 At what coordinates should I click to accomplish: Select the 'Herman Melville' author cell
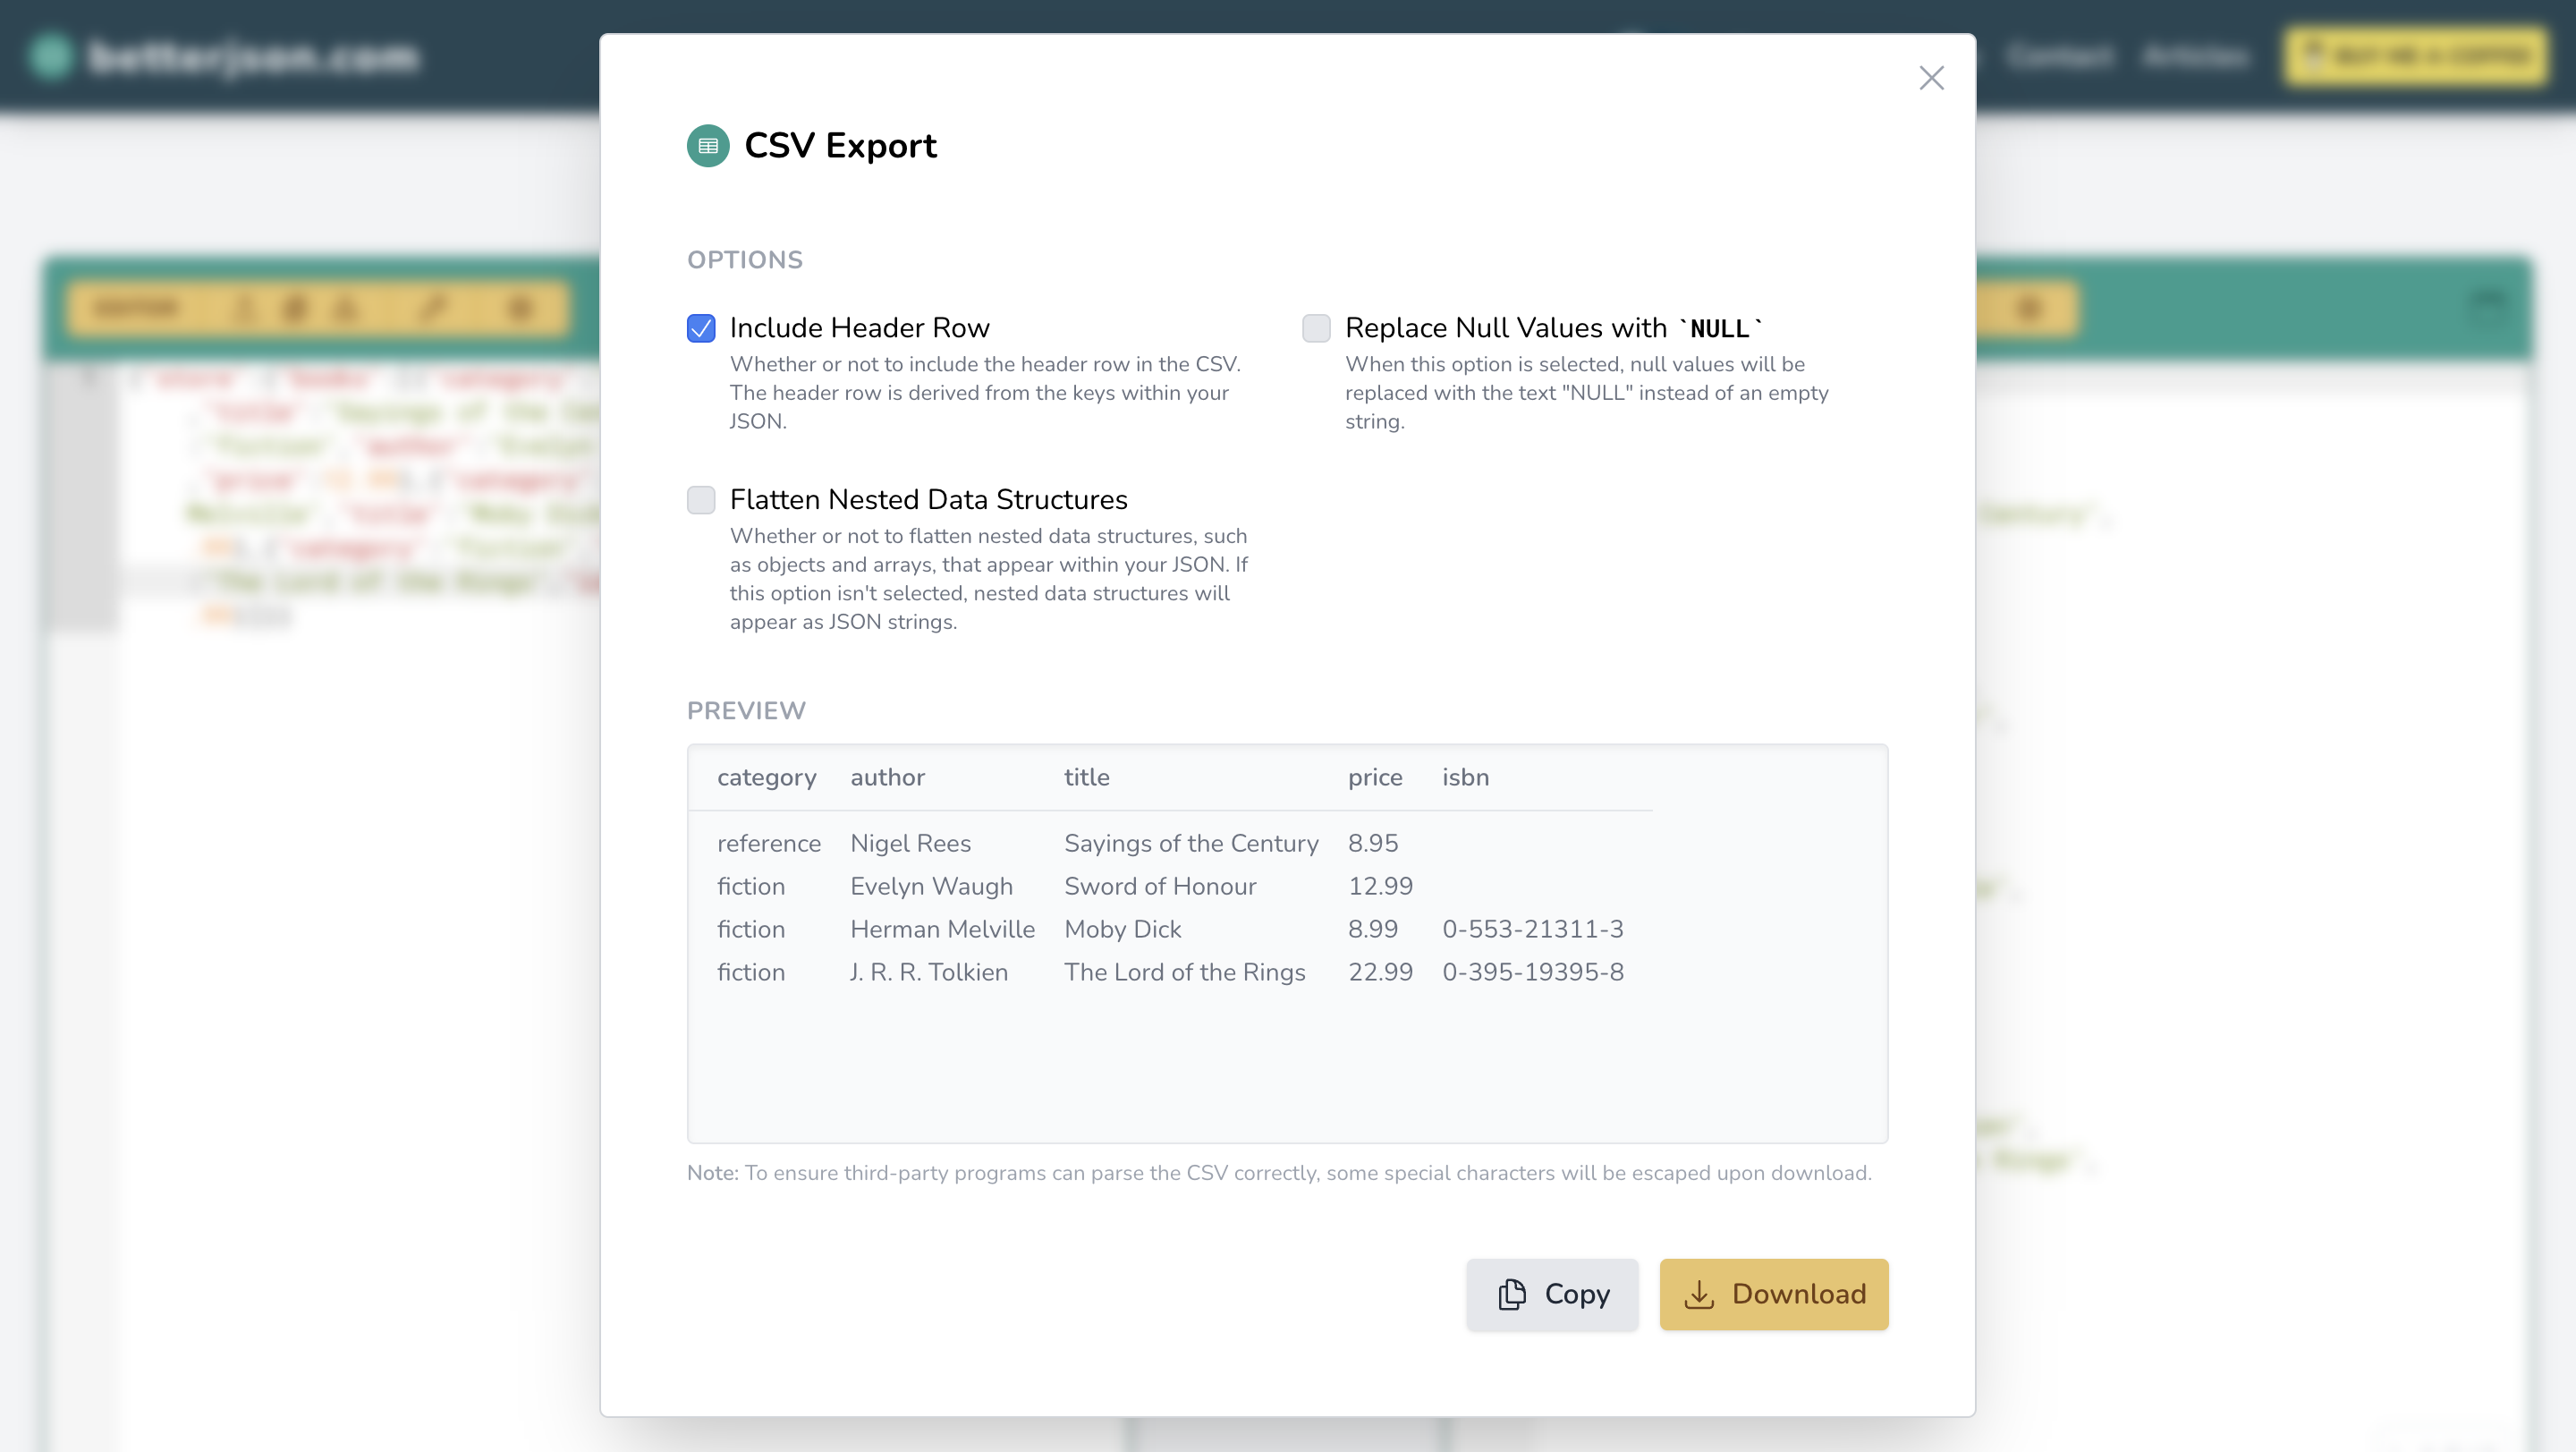pyautogui.click(x=942, y=929)
